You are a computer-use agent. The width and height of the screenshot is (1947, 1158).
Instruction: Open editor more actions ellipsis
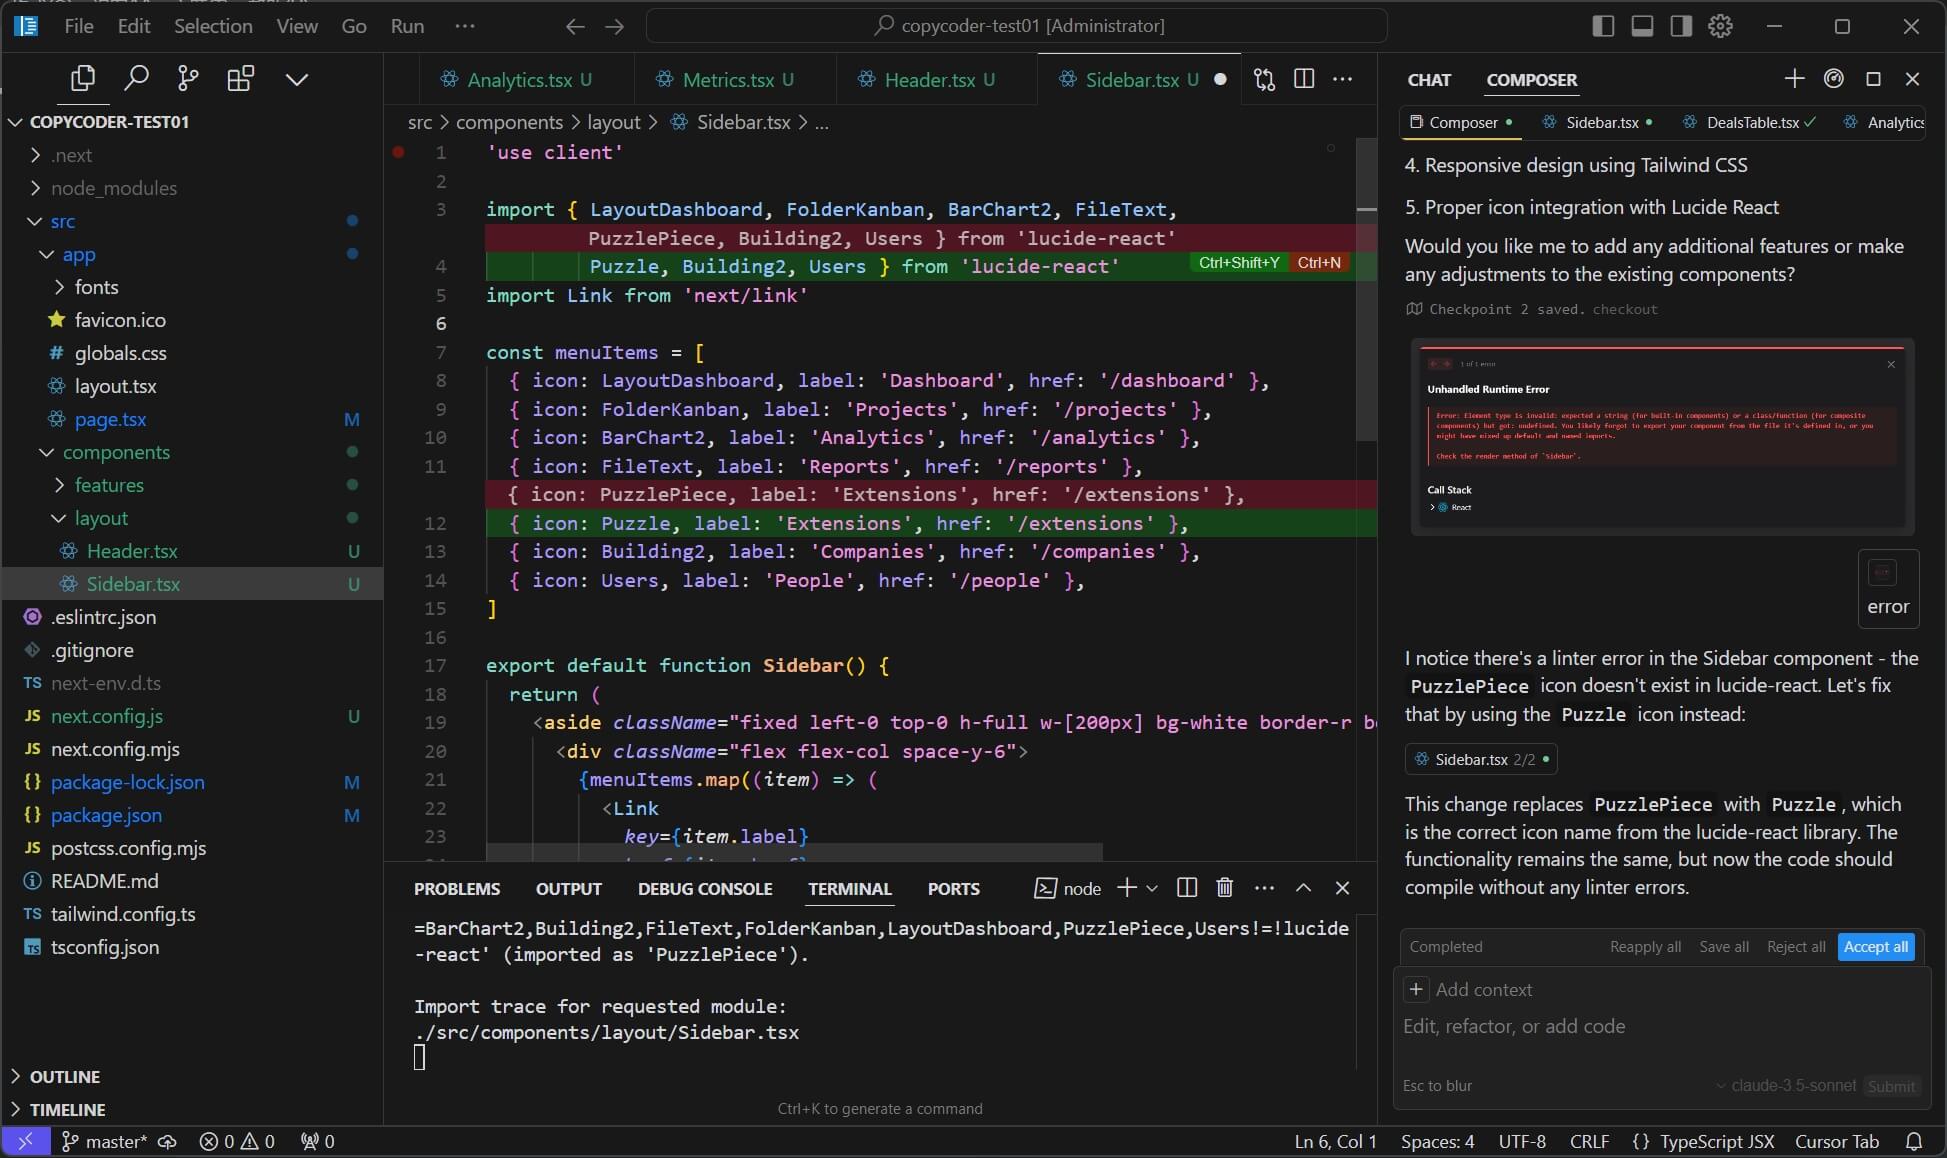[x=1343, y=79]
